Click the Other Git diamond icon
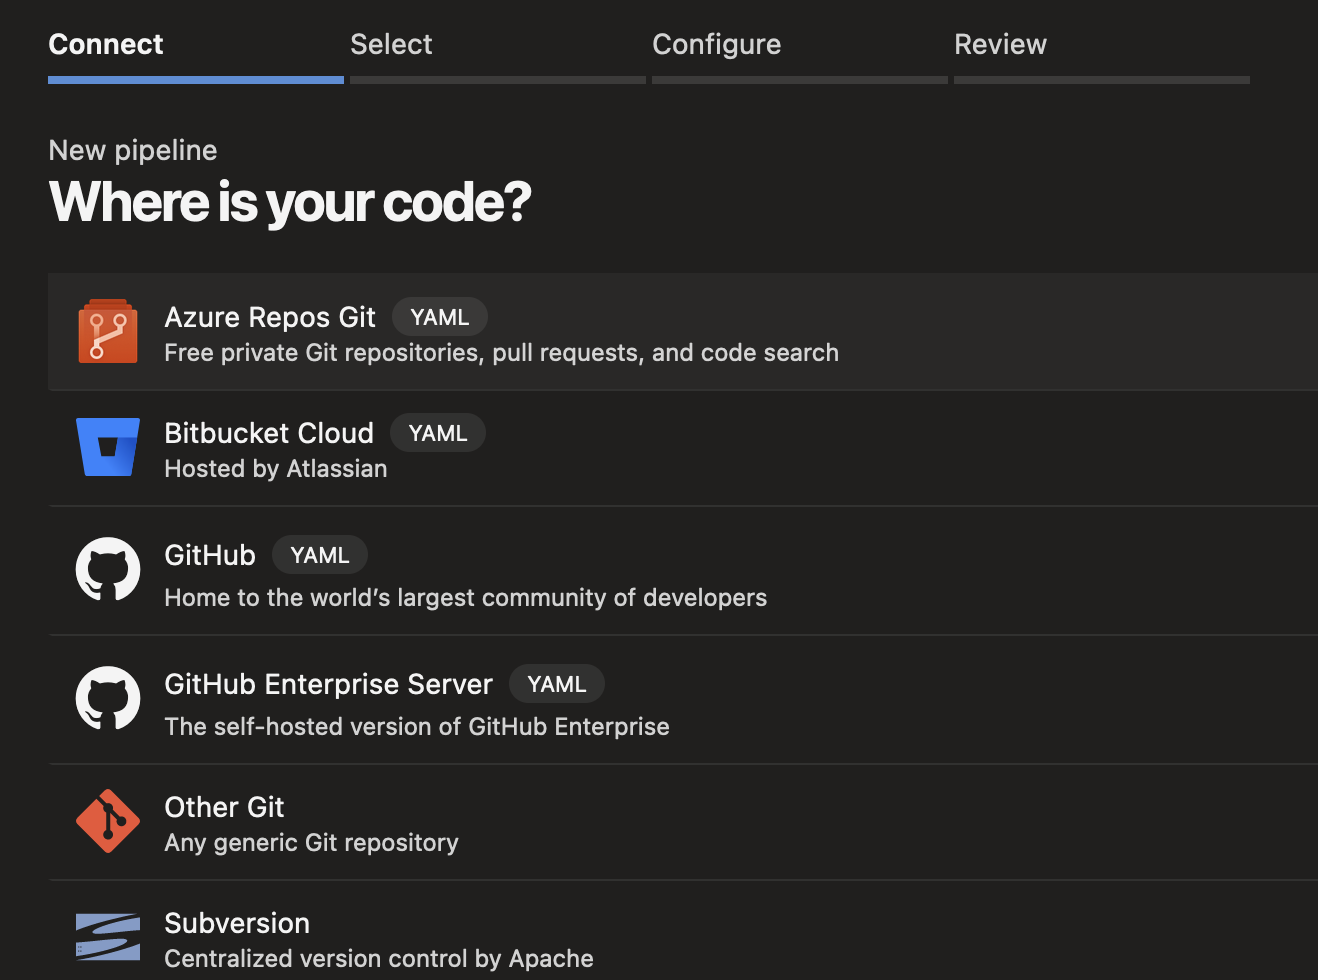 coord(108,821)
